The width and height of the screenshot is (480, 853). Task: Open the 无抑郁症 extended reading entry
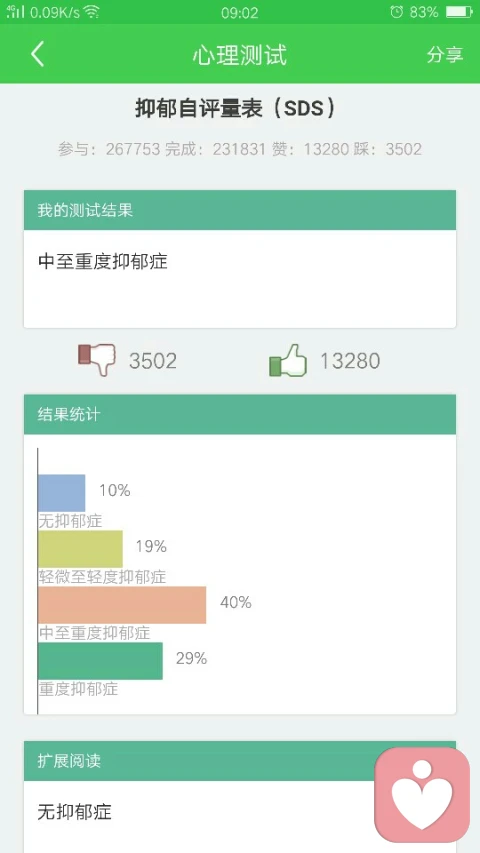[75, 812]
